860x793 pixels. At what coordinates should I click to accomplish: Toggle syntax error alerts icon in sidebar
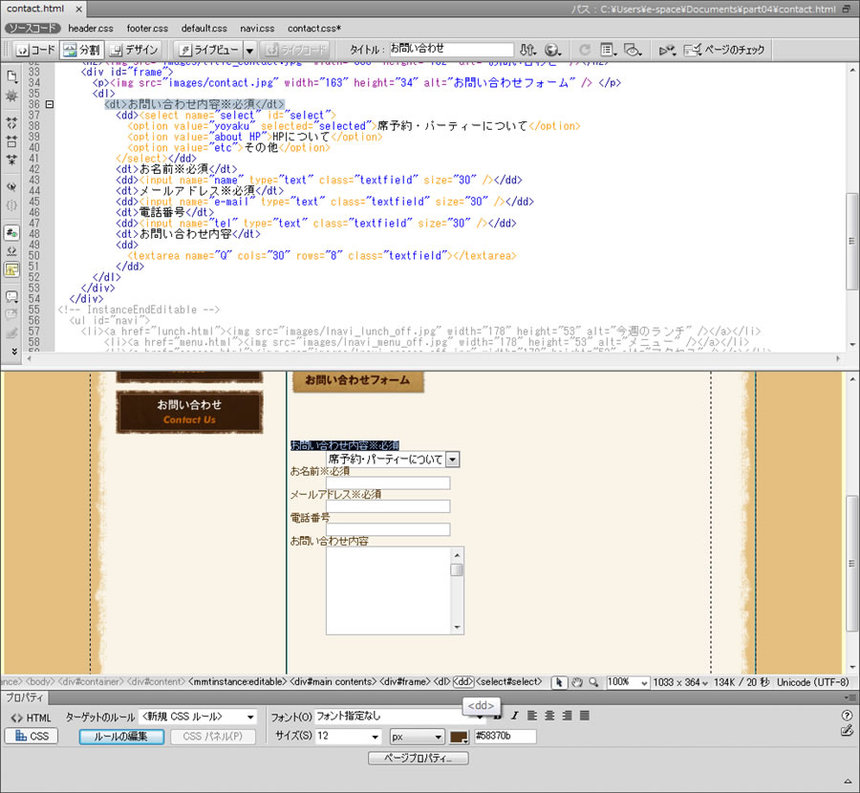pos(11,270)
